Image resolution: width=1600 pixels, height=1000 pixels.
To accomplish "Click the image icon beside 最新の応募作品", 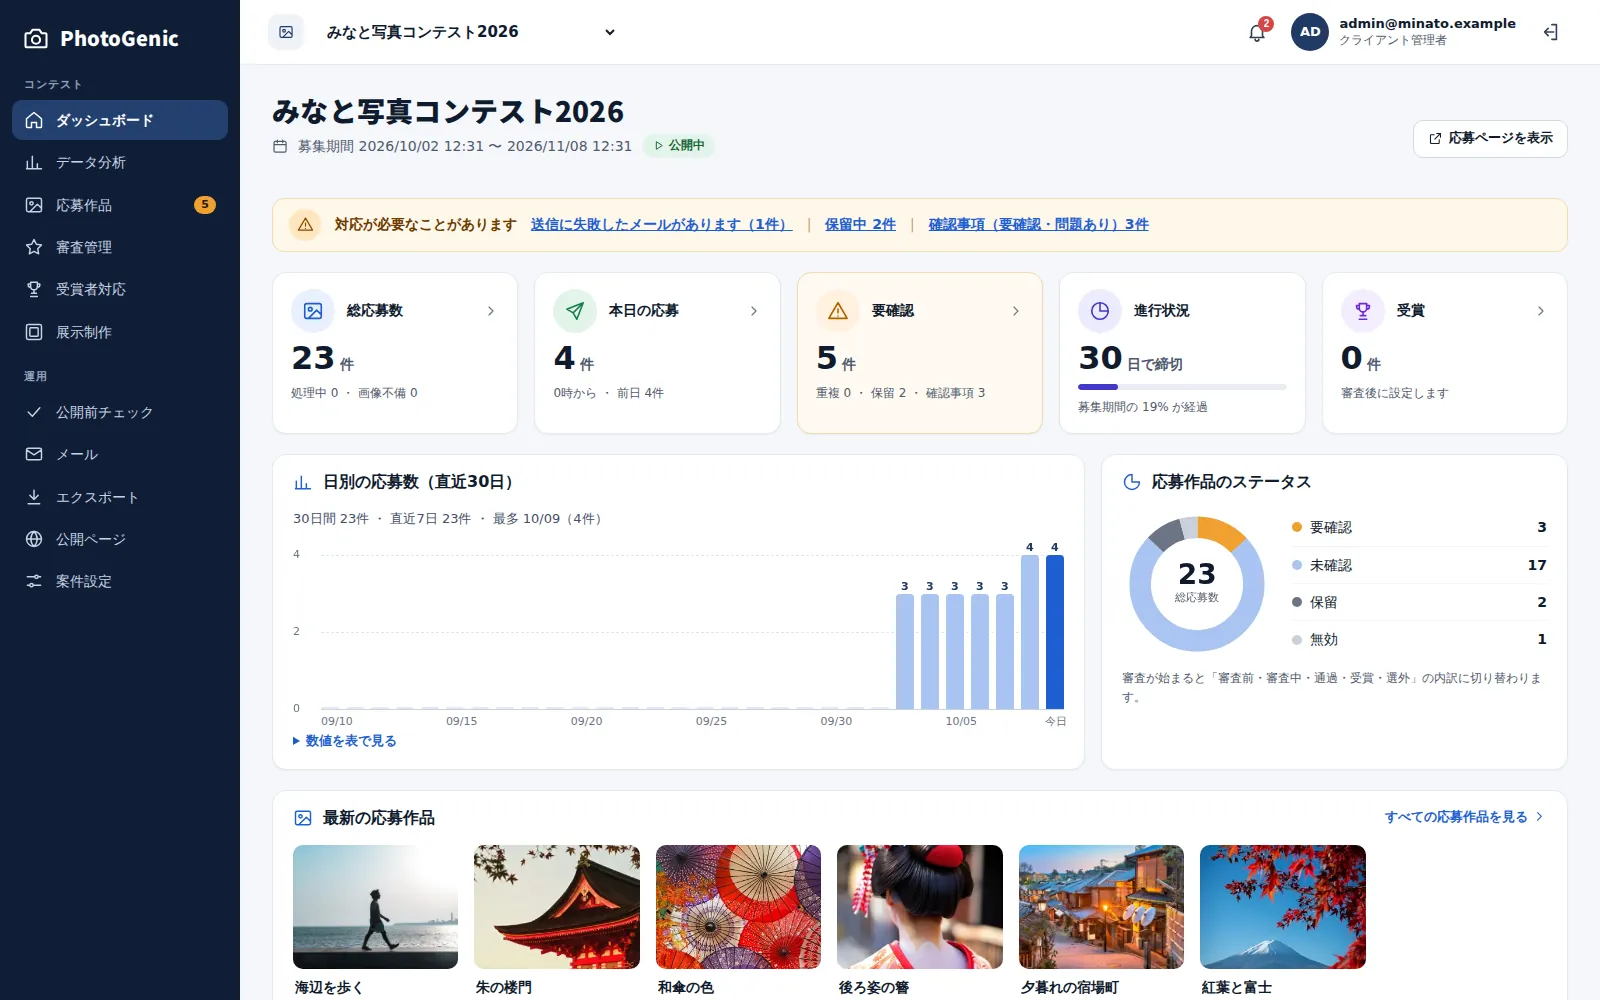I will [303, 818].
